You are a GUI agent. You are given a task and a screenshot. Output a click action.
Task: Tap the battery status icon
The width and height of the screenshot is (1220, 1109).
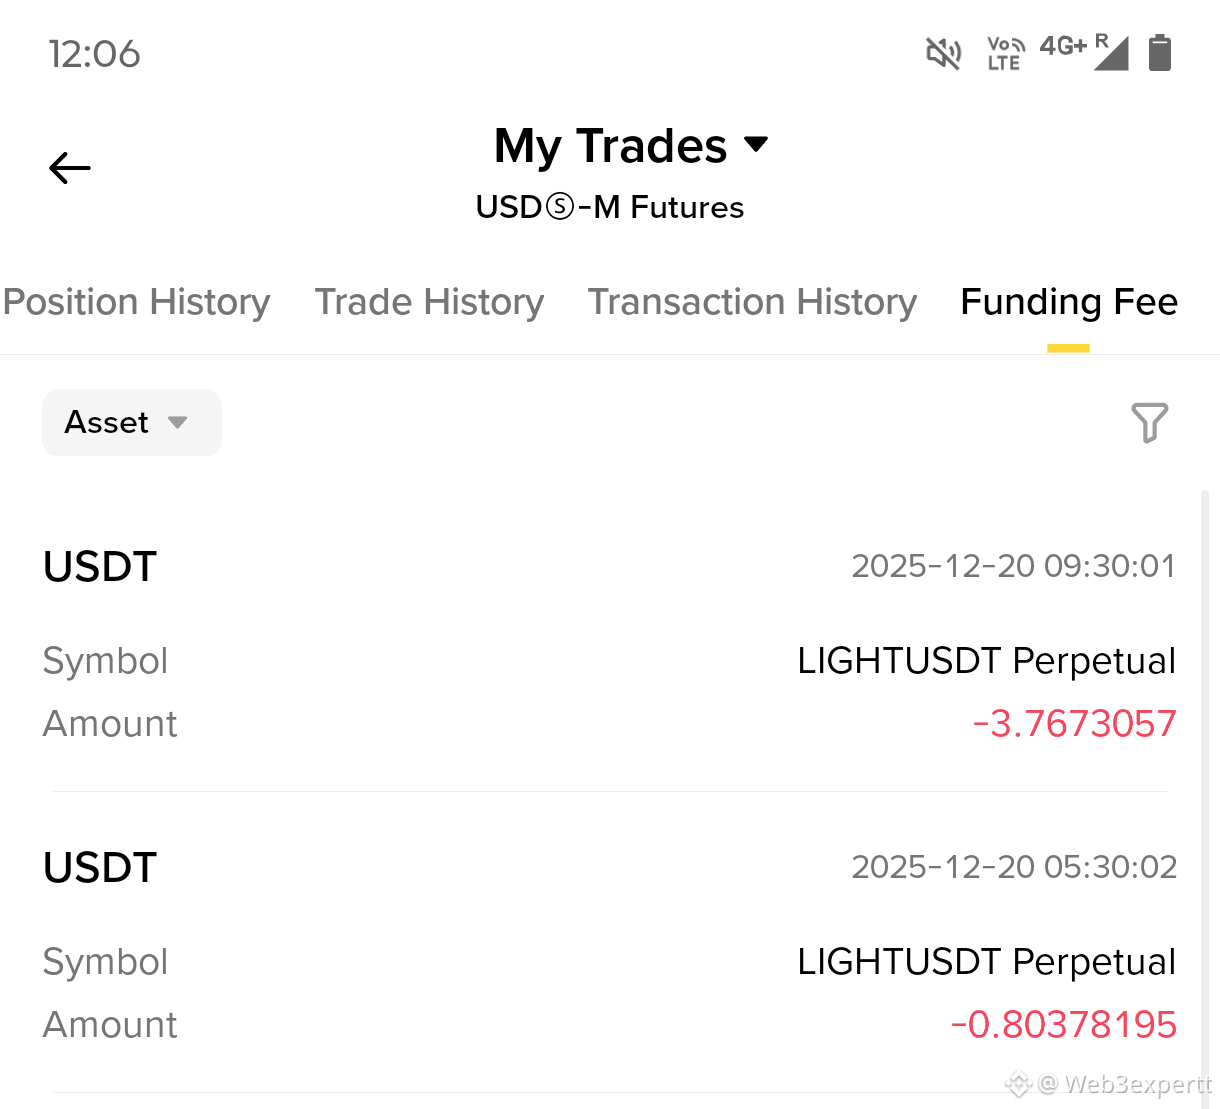pyautogui.click(x=1160, y=53)
